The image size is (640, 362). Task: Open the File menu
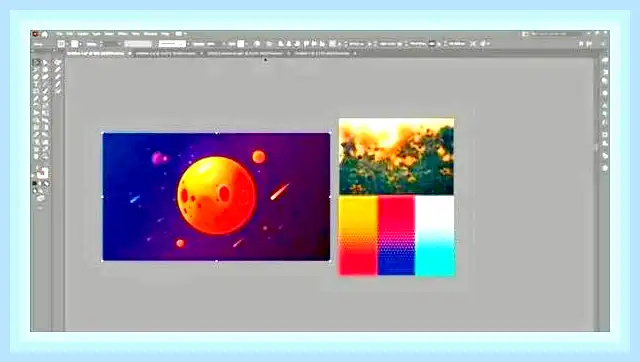pyautogui.click(x=60, y=34)
